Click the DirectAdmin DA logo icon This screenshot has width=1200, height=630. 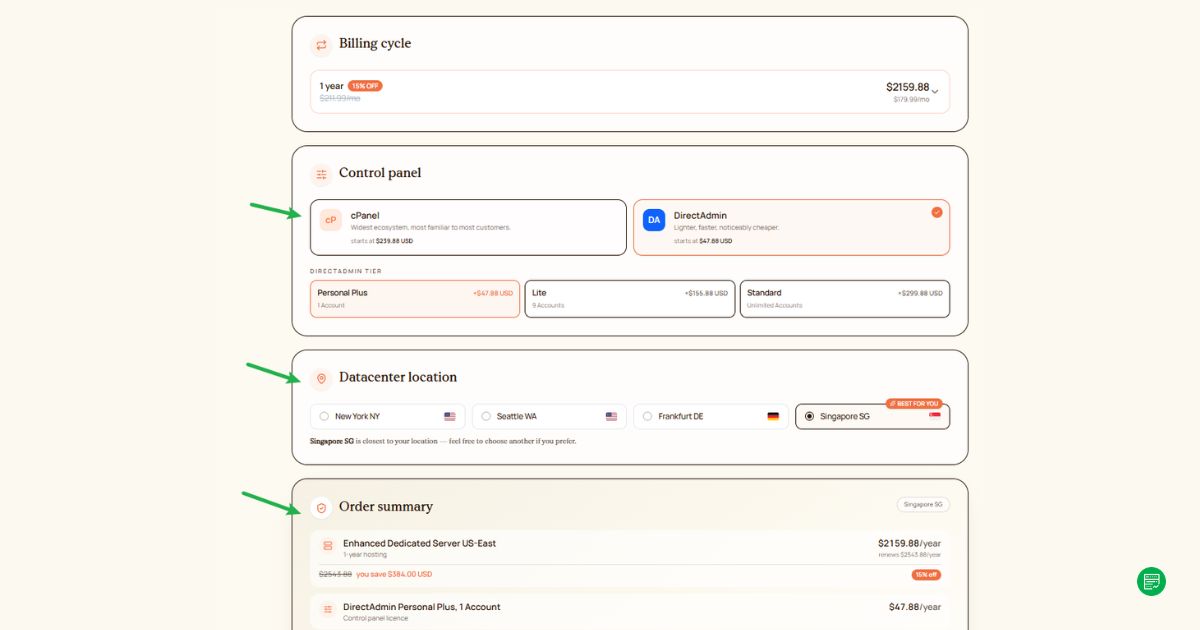pos(654,220)
